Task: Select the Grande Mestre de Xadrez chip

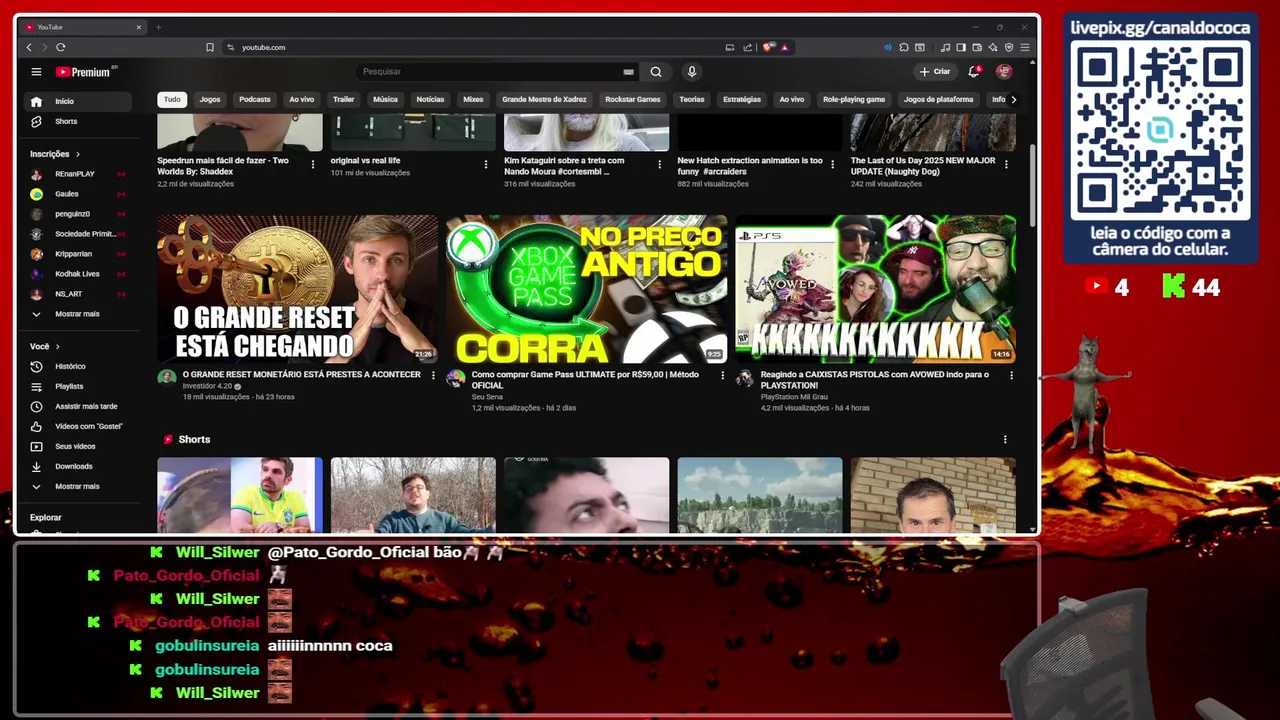Action: click(544, 99)
